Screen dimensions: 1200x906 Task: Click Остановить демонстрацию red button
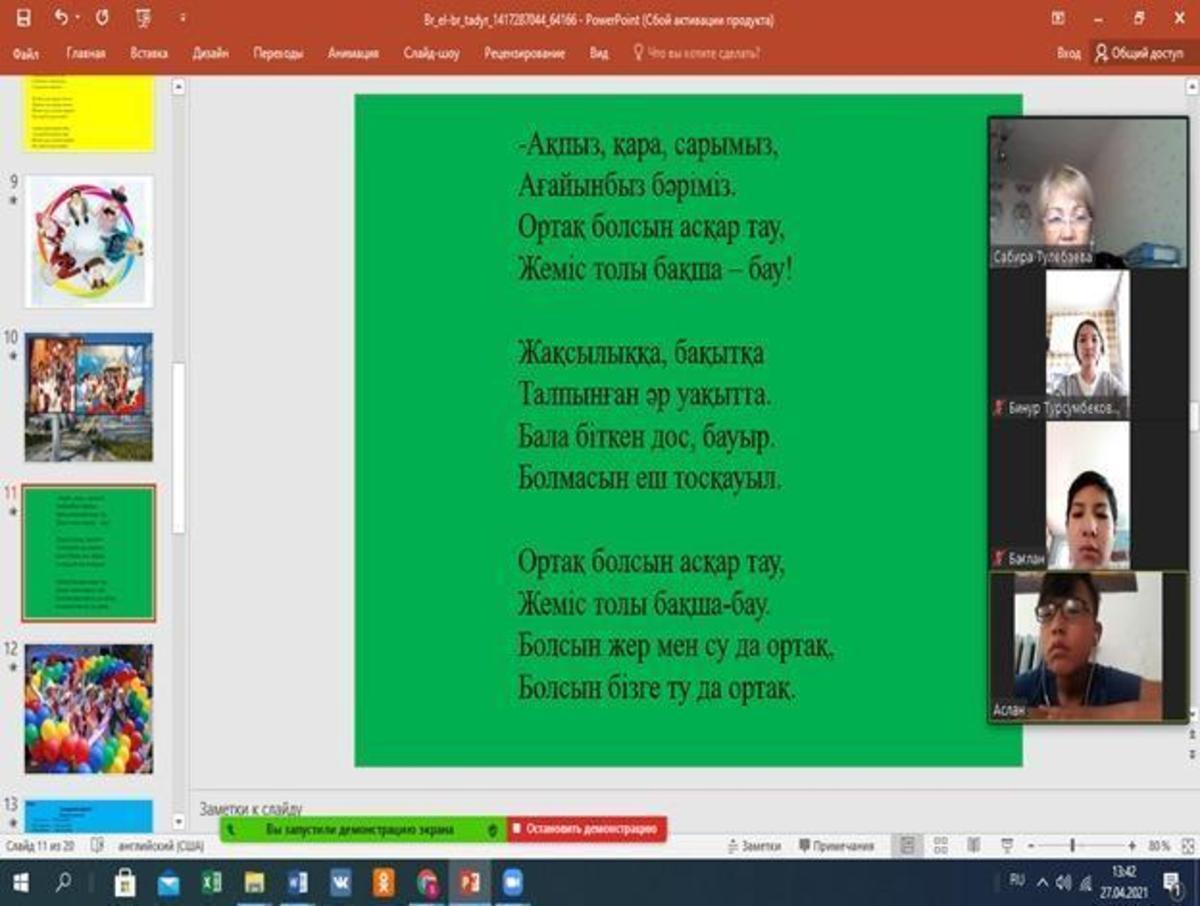click(586, 829)
